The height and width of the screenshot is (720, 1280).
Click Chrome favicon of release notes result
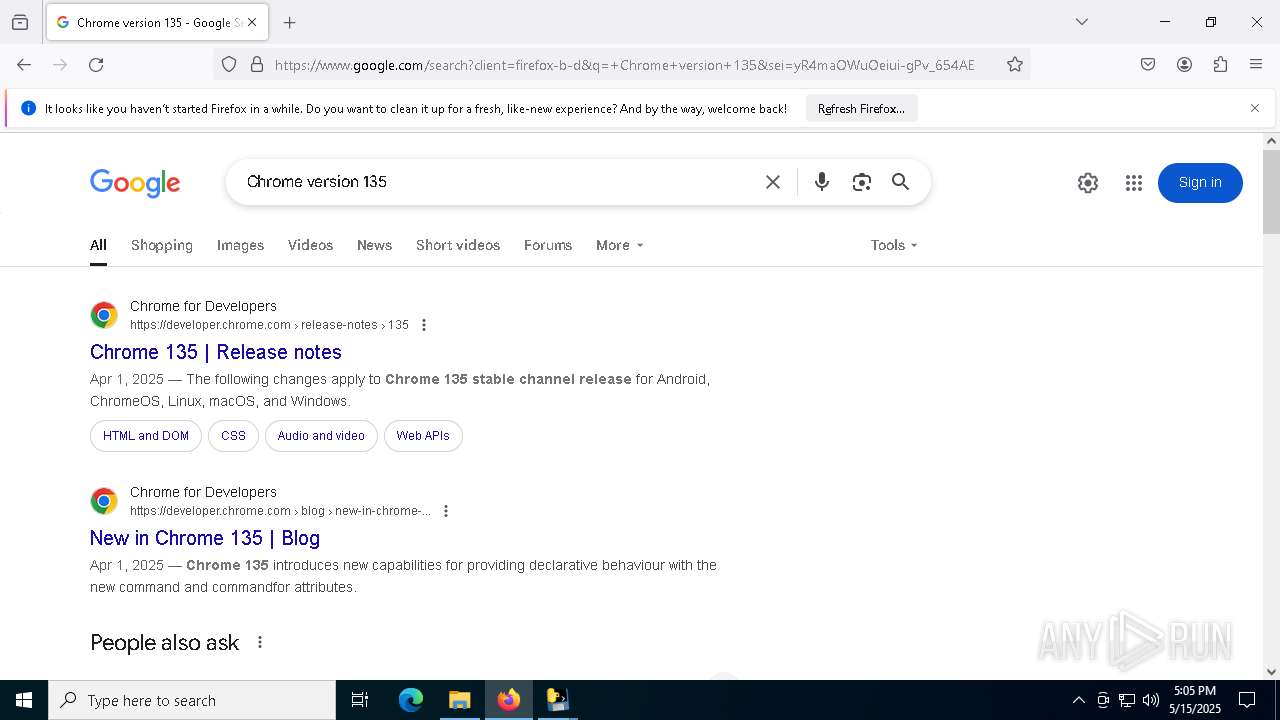tap(104, 315)
